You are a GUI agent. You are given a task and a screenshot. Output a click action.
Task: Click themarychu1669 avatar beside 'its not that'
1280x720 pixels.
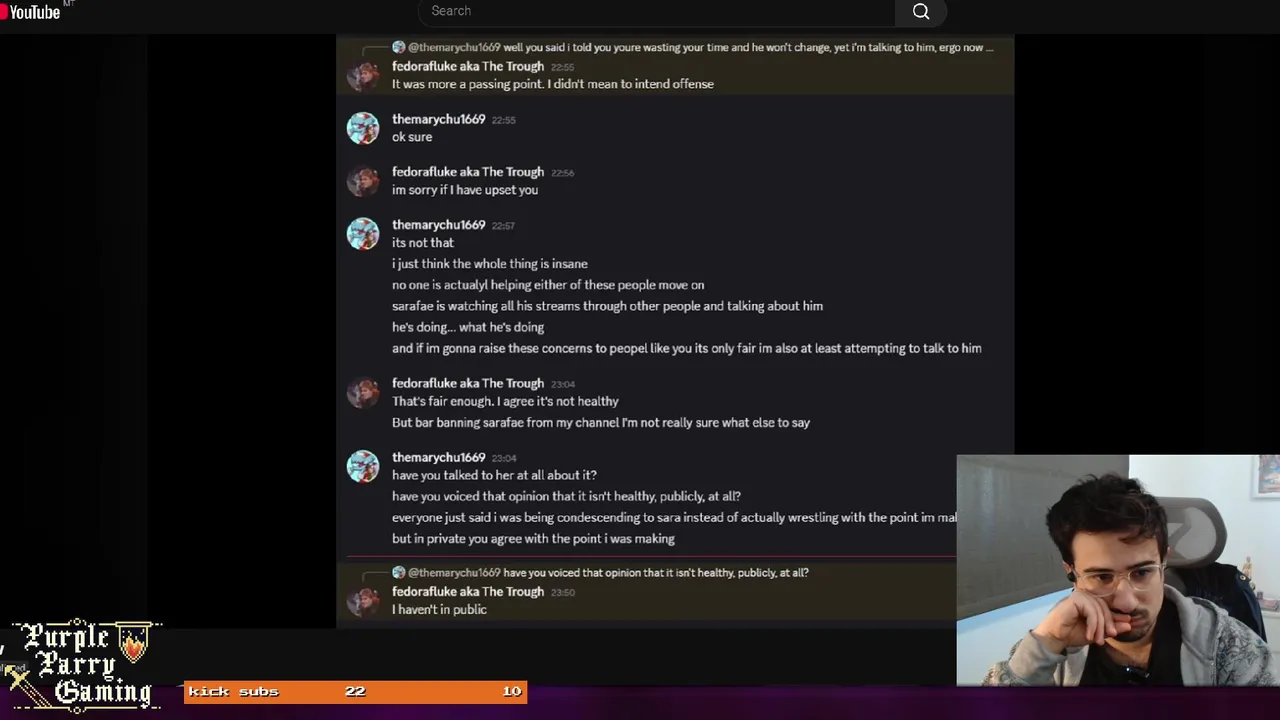pyautogui.click(x=363, y=234)
